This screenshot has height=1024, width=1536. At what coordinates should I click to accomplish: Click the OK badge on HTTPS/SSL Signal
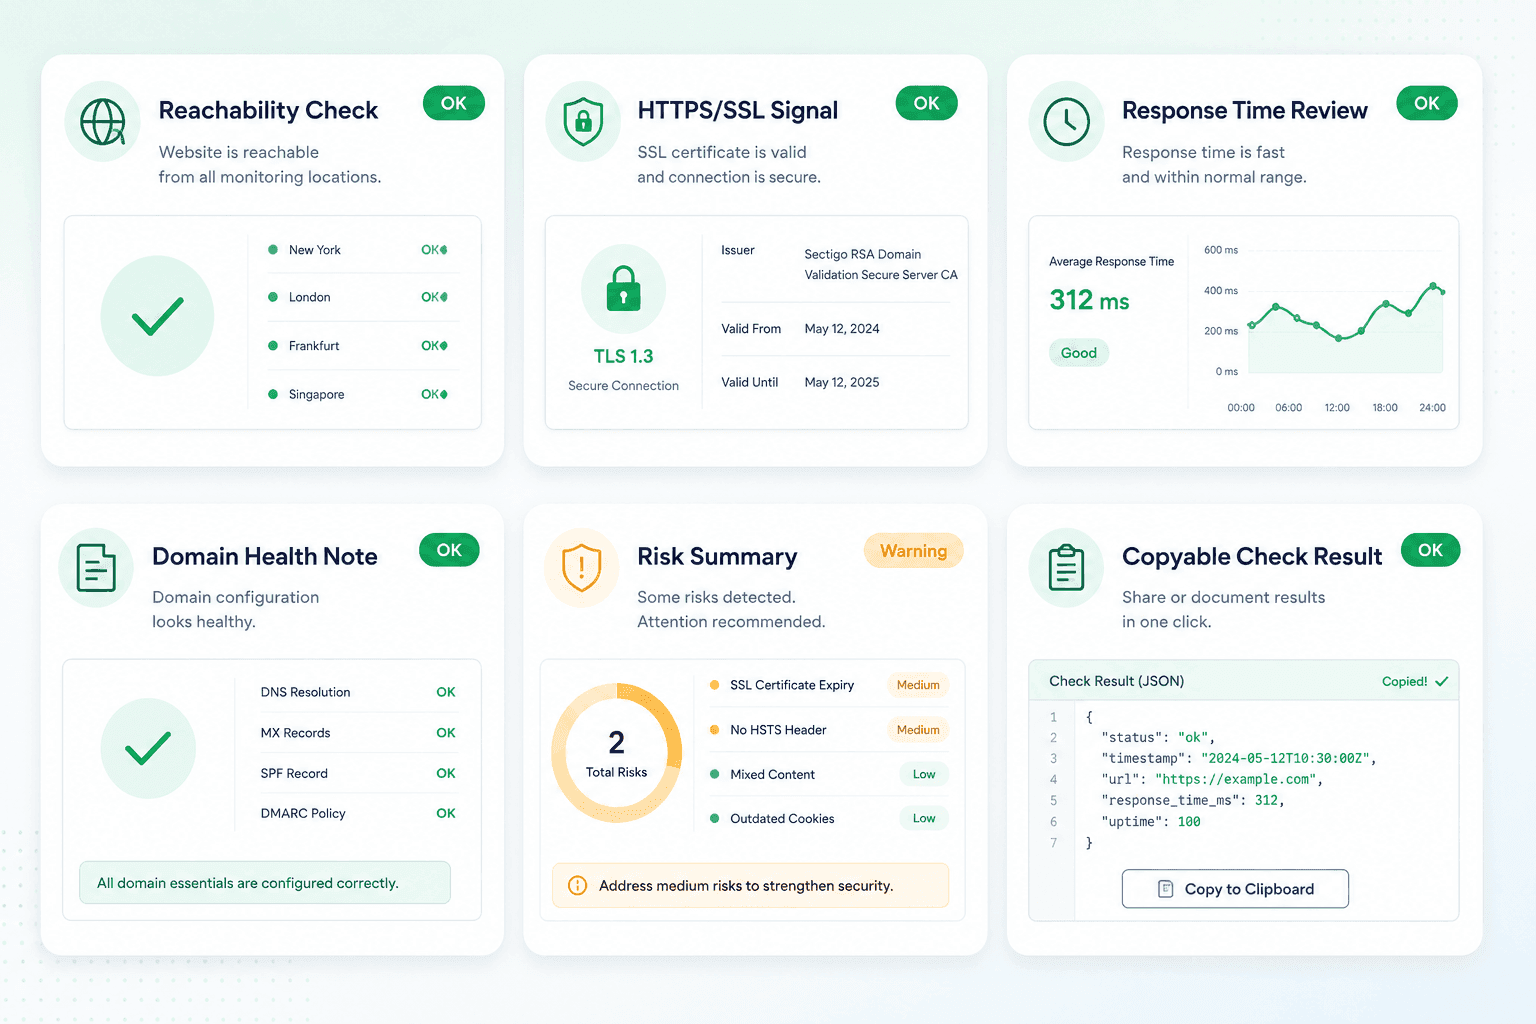point(927,103)
